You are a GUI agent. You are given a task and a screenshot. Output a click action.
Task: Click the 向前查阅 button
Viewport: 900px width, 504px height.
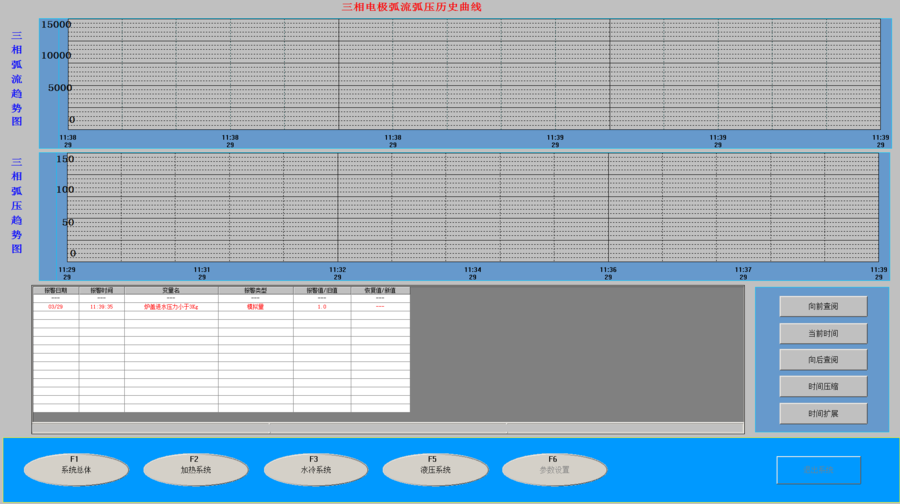823,306
